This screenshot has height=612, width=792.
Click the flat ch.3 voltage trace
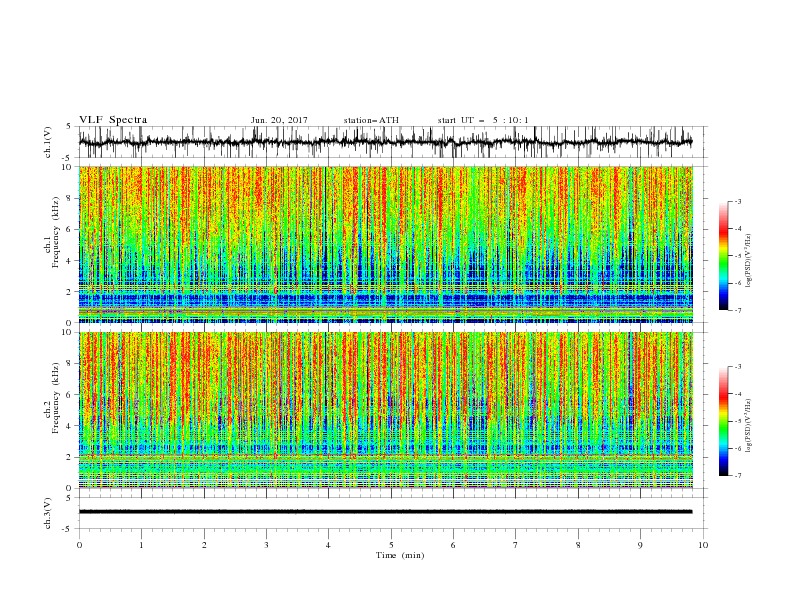(x=385, y=512)
